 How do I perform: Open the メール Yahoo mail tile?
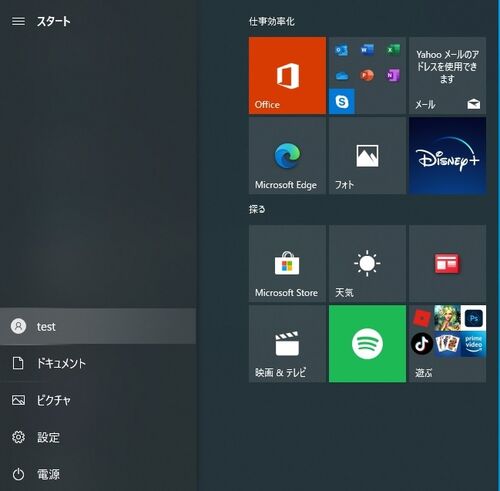tap(447, 76)
